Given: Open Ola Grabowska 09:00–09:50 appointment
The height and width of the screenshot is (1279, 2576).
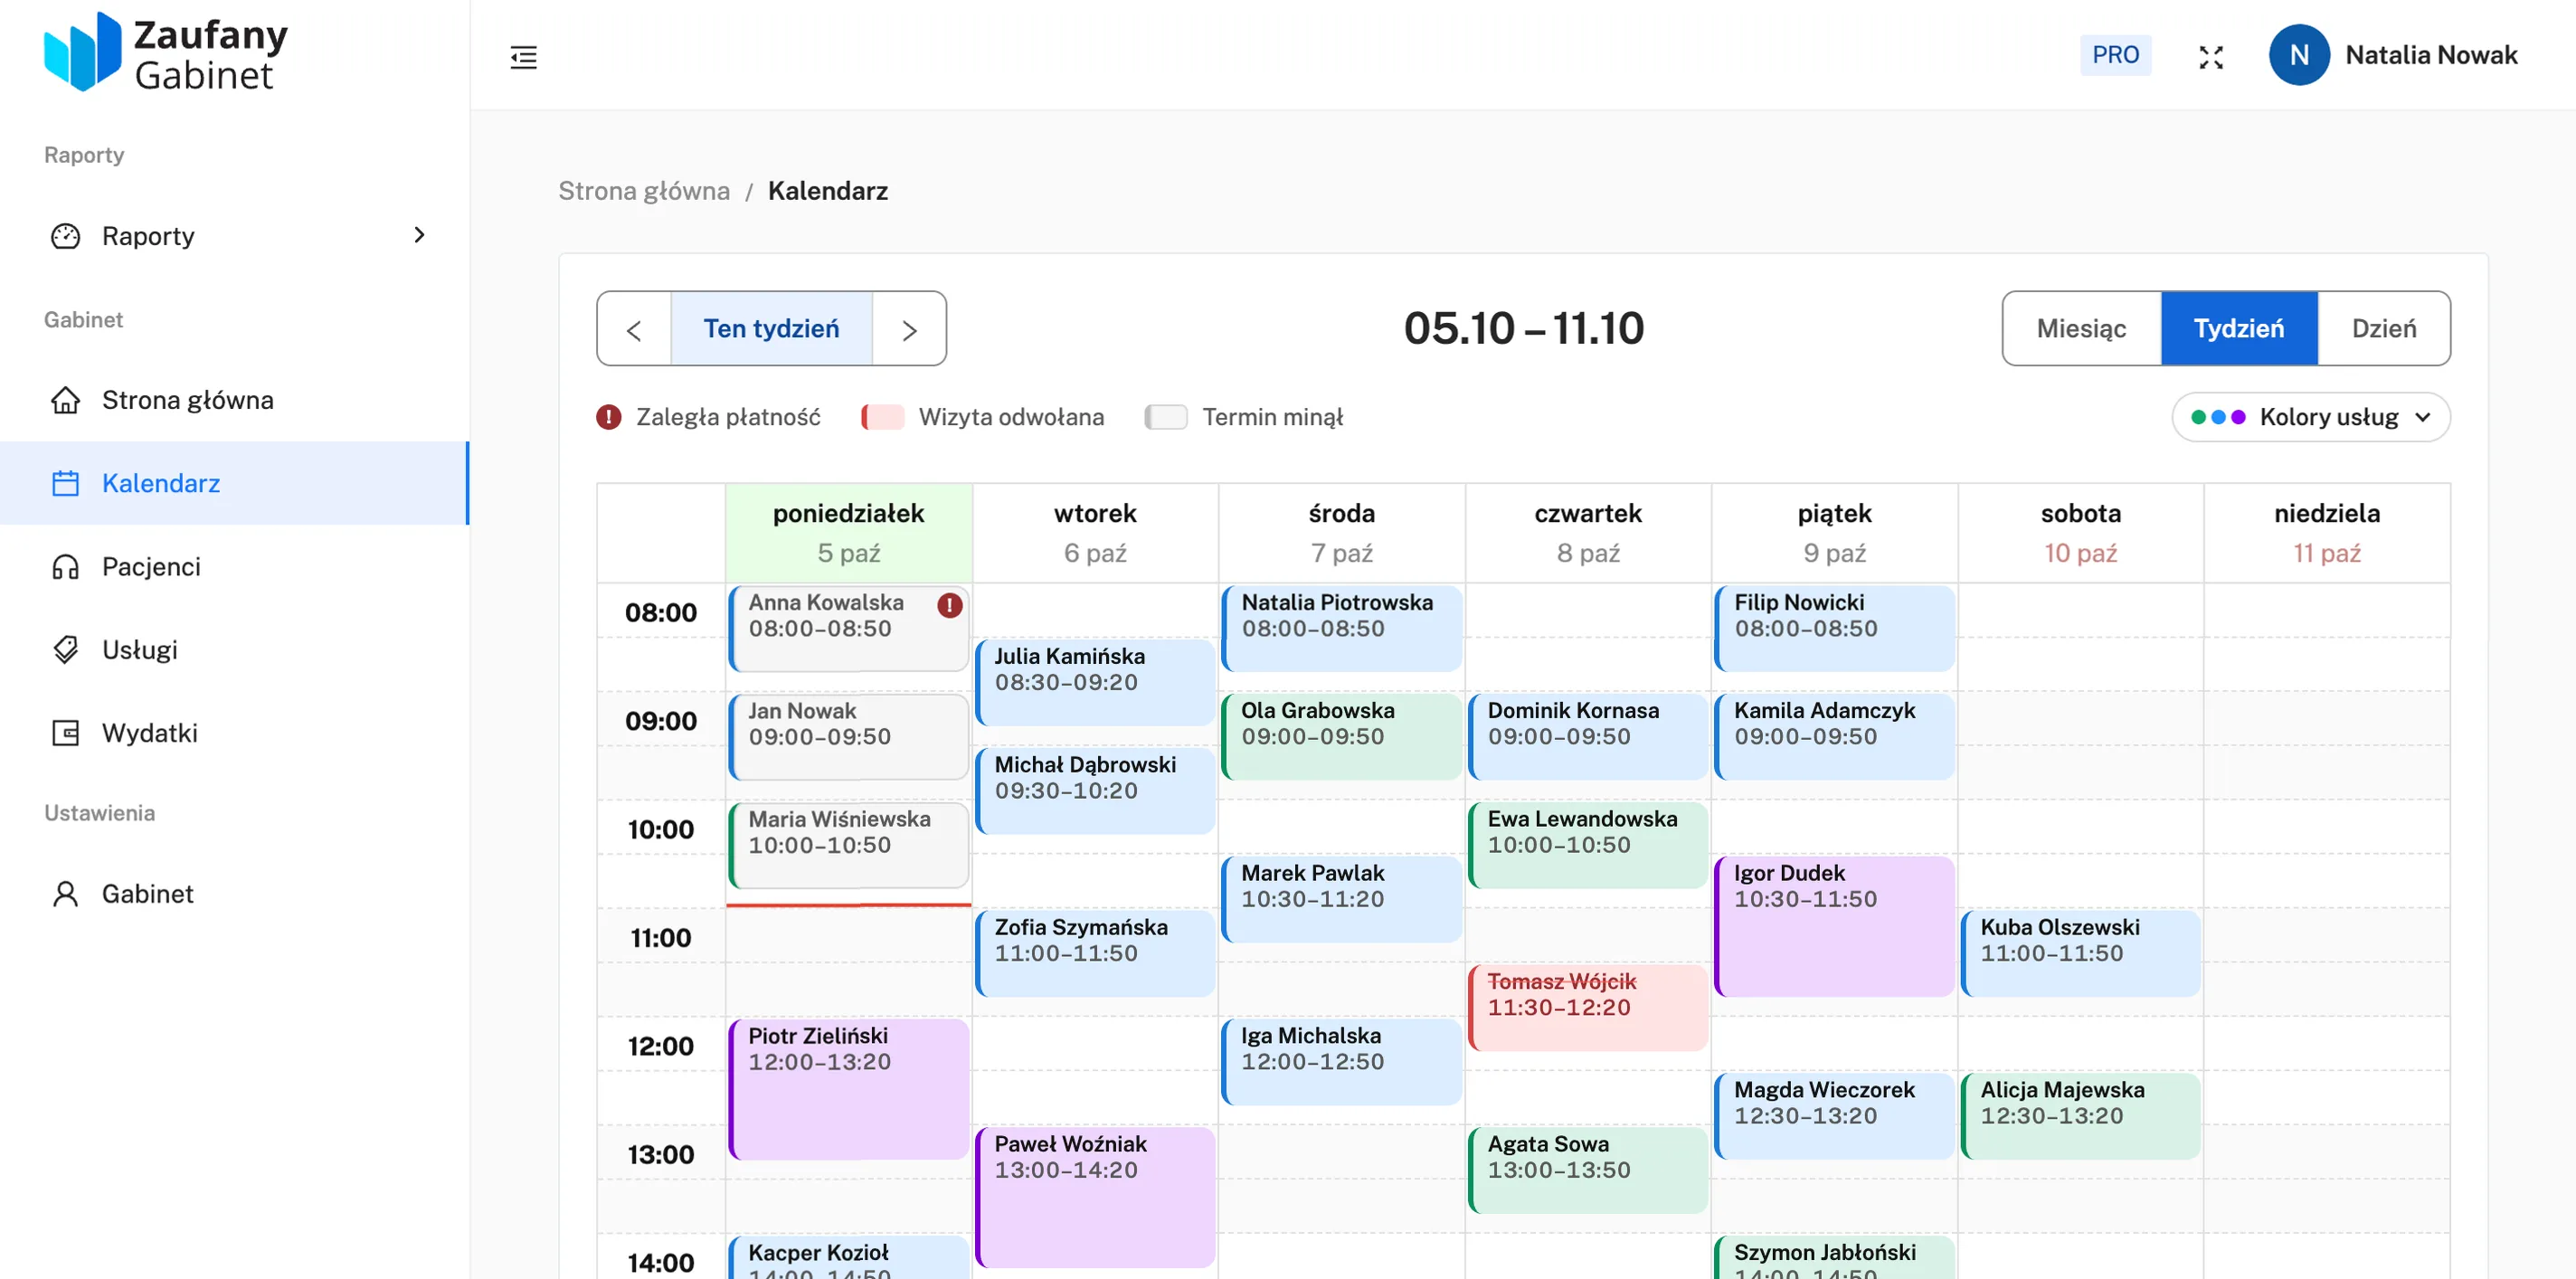Looking at the screenshot, I should pyautogui.click(x=1341, y=736).
